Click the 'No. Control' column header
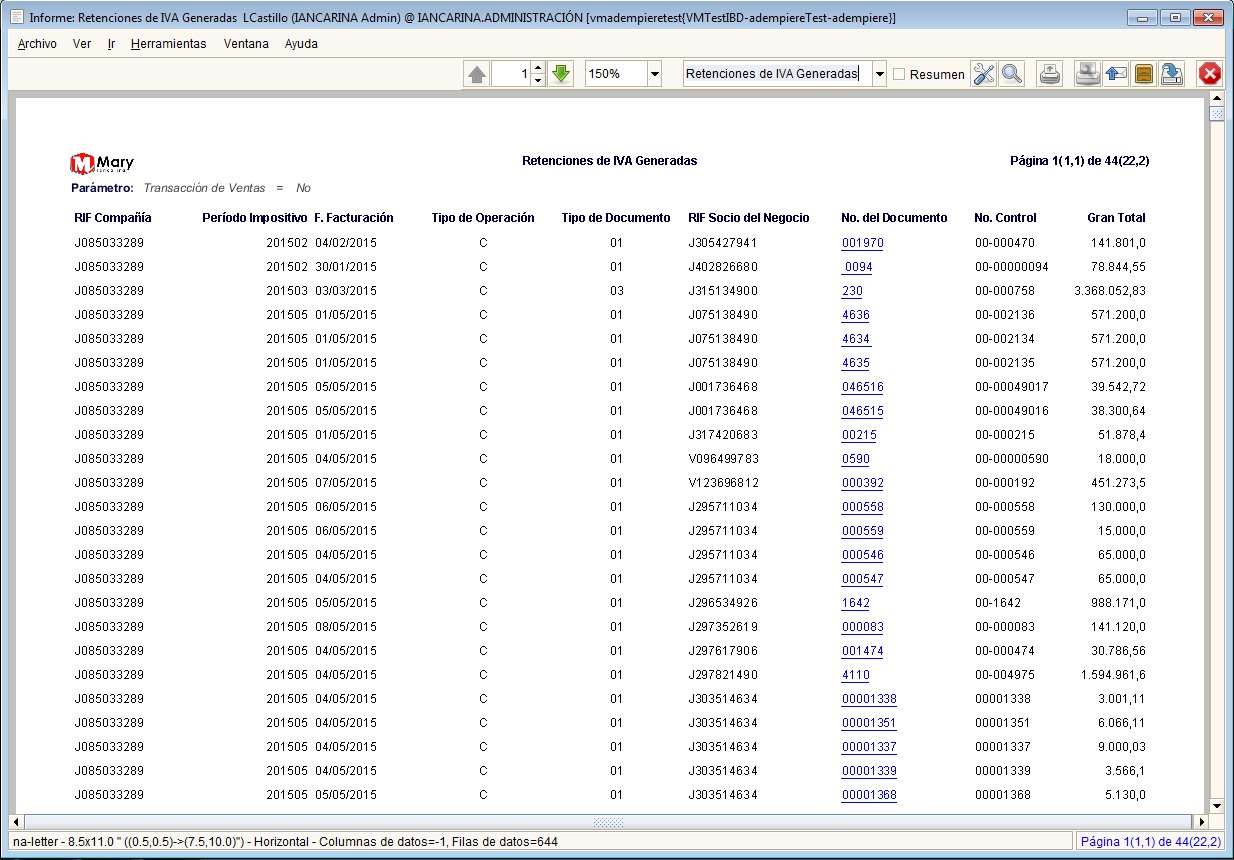1234x860 pixels. (x=1005, y=218)
